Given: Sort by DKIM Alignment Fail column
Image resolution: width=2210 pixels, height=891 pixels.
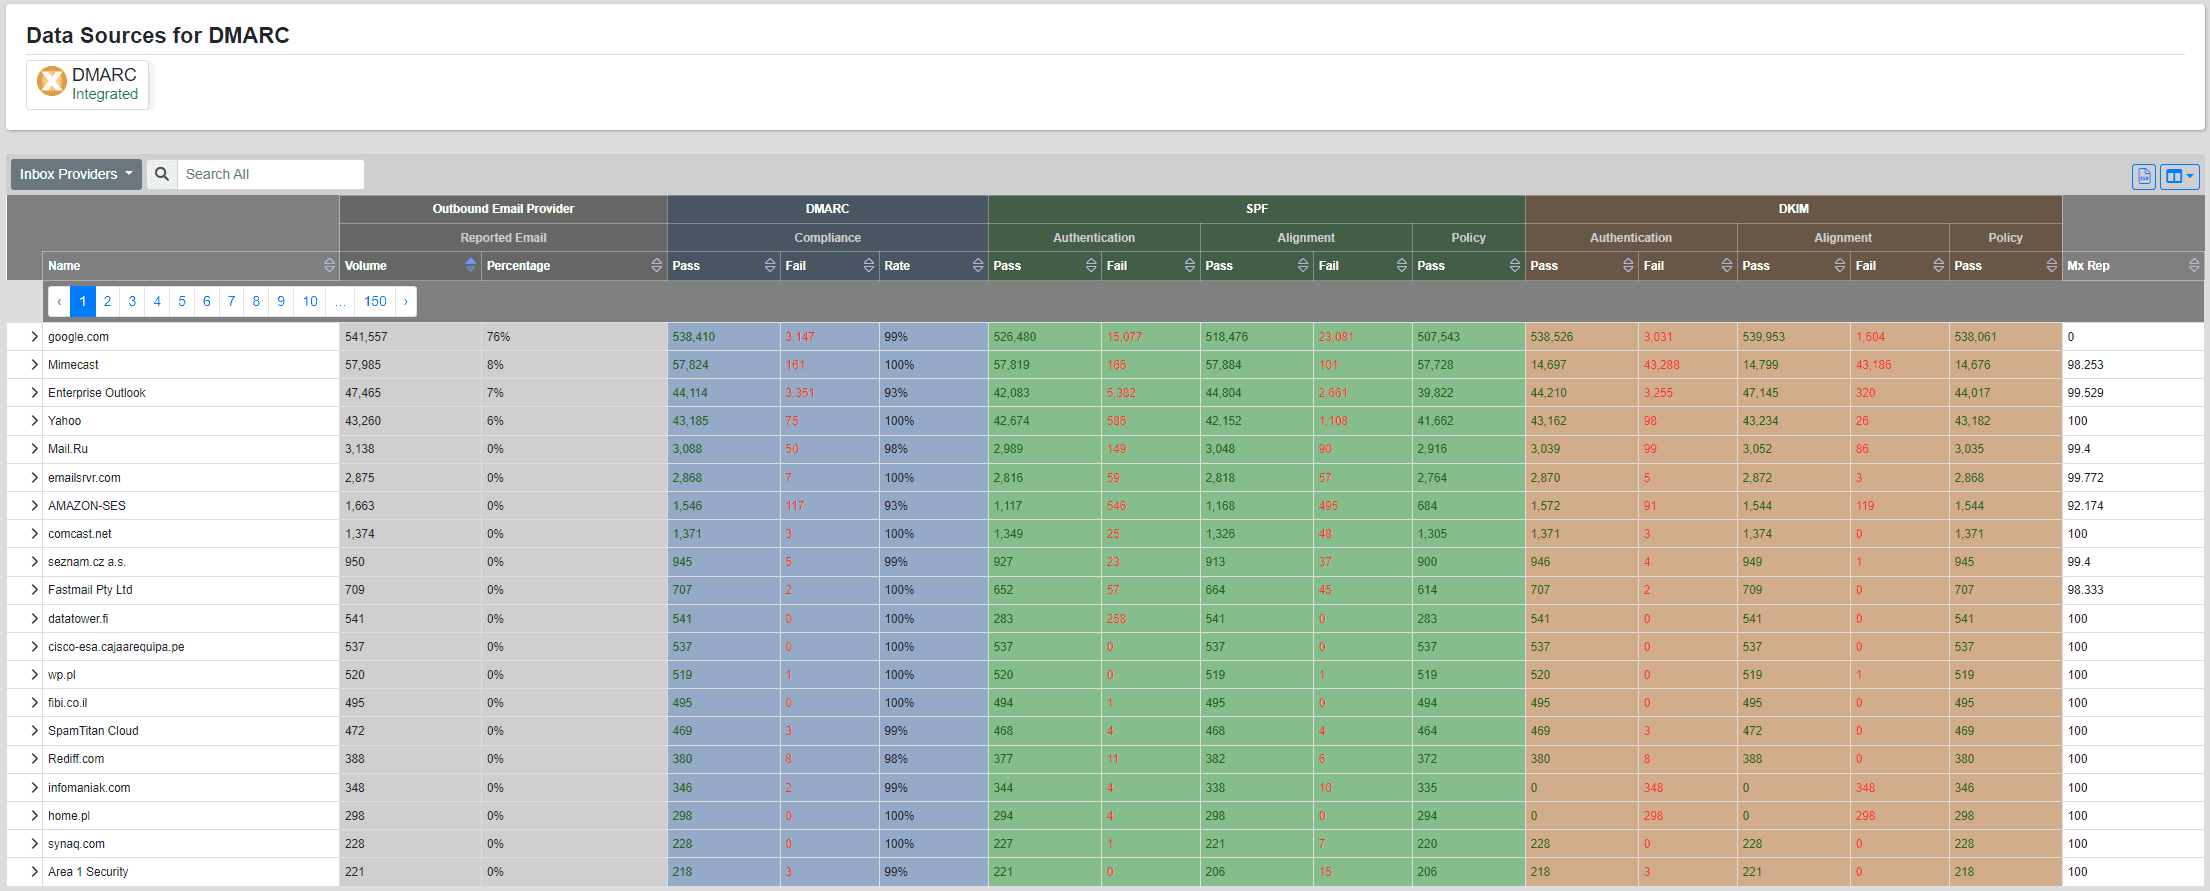Looking at the screenshot, I should [x=1900, y=266].
